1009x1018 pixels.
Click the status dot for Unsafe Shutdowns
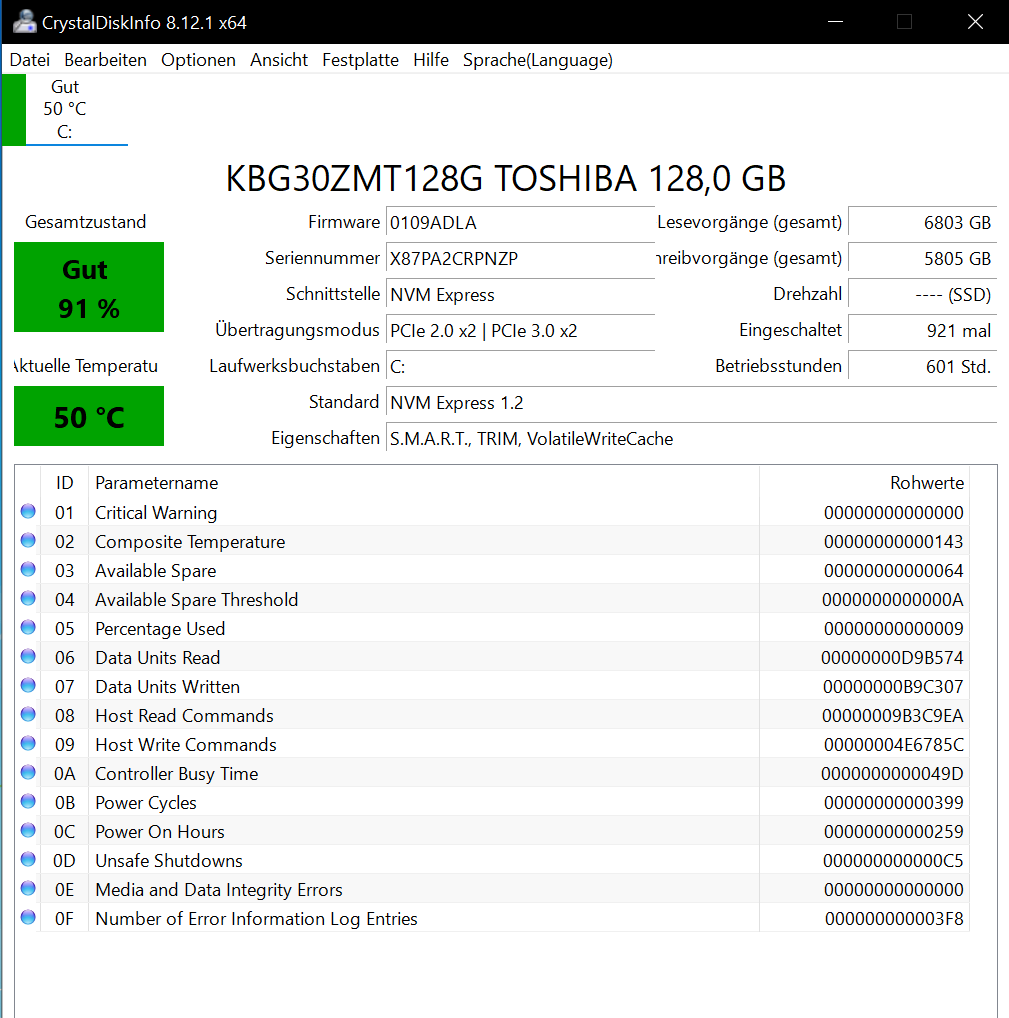(28, 860)
